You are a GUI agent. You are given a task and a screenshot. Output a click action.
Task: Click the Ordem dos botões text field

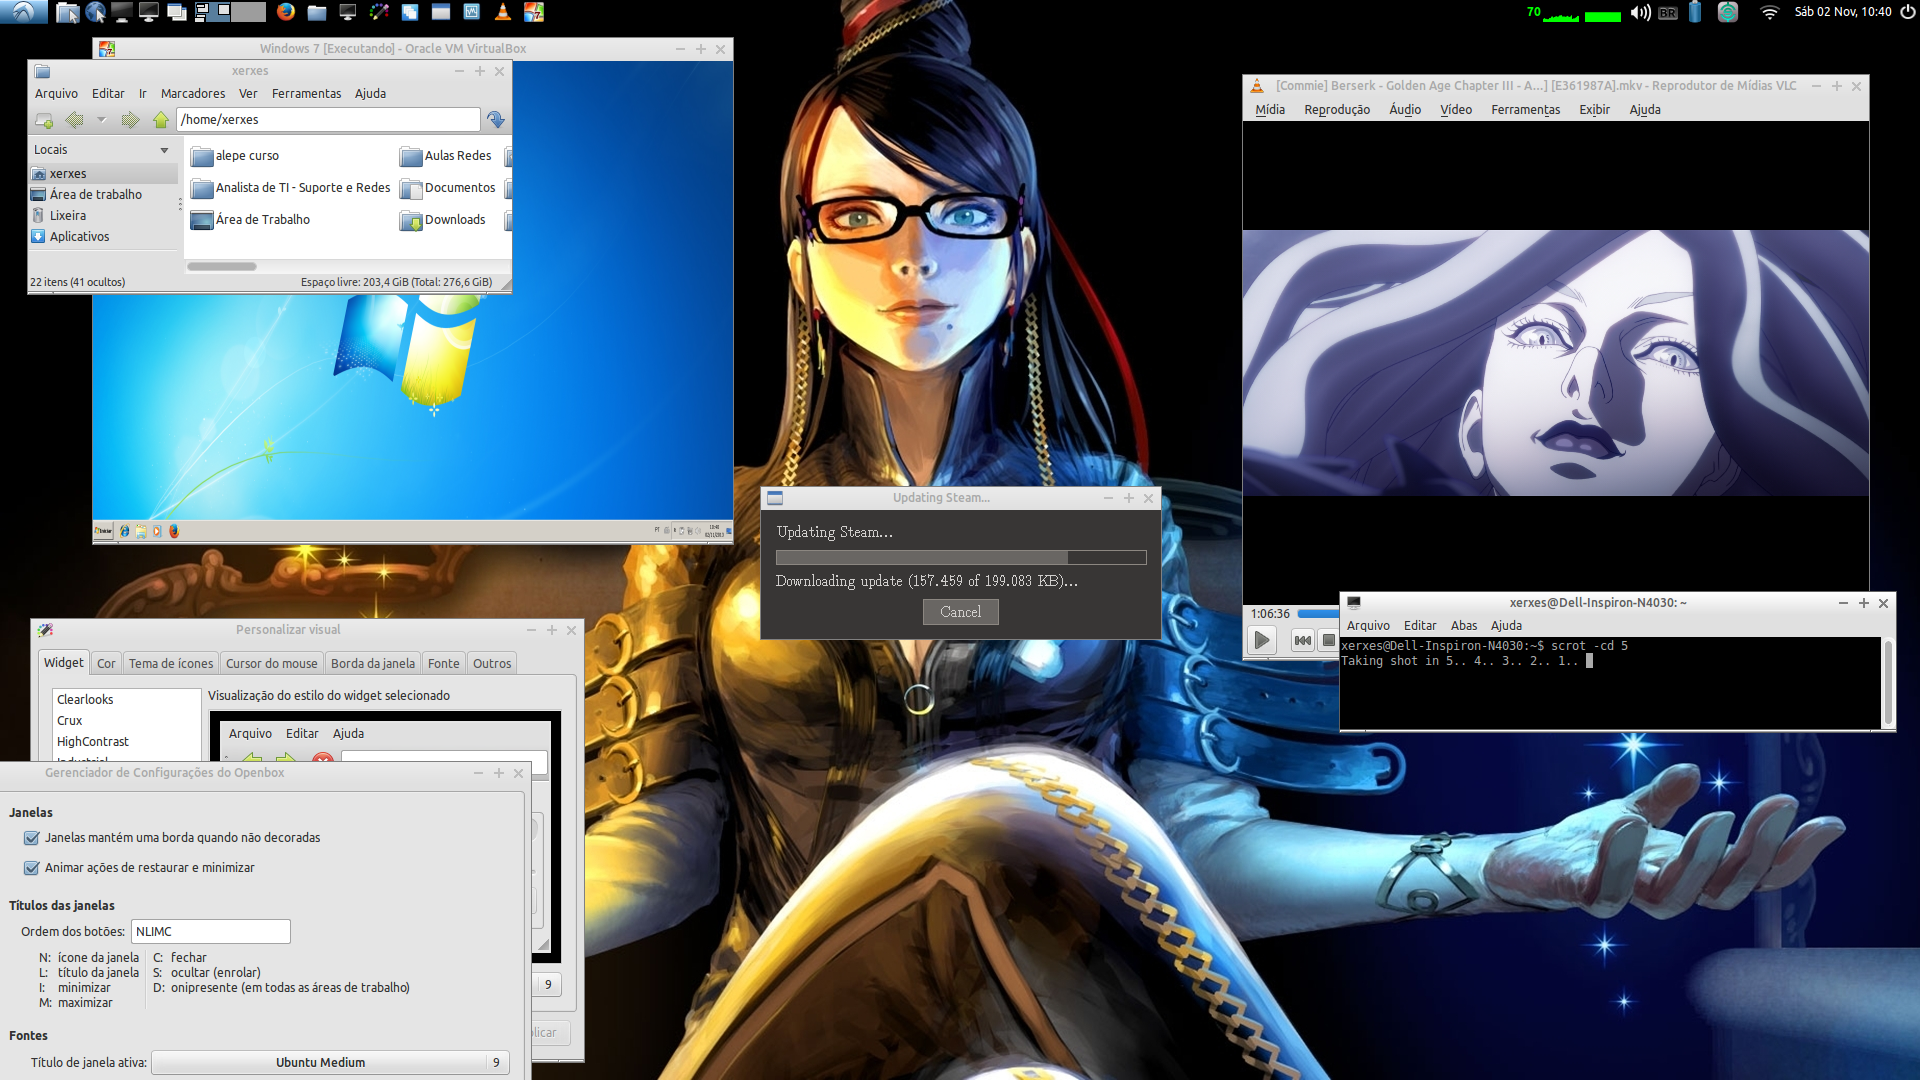pyautogui.click(x=211, y=931)
